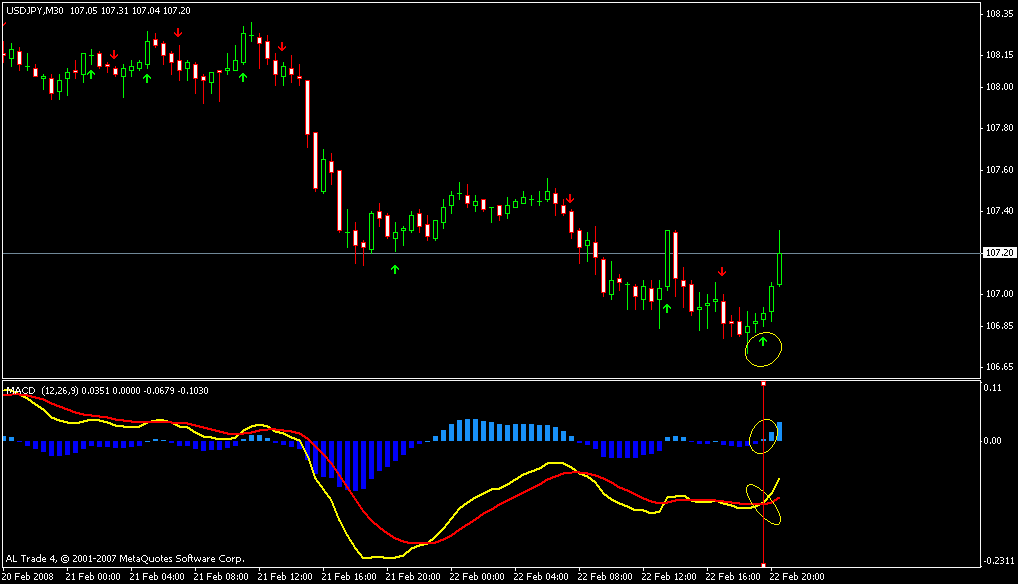The height and width of the screenshot is (584, 1018).
Task: Select the red vertical line's top handle
Action: click(764, 384)
